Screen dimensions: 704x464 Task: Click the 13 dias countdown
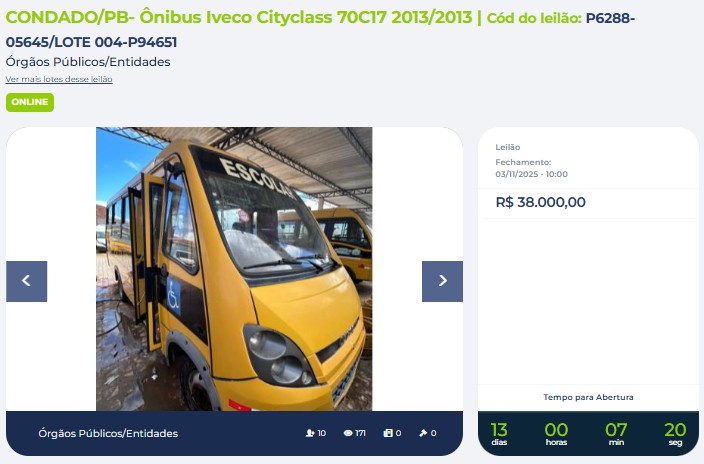pyautogui.click(x=499, y=433)
